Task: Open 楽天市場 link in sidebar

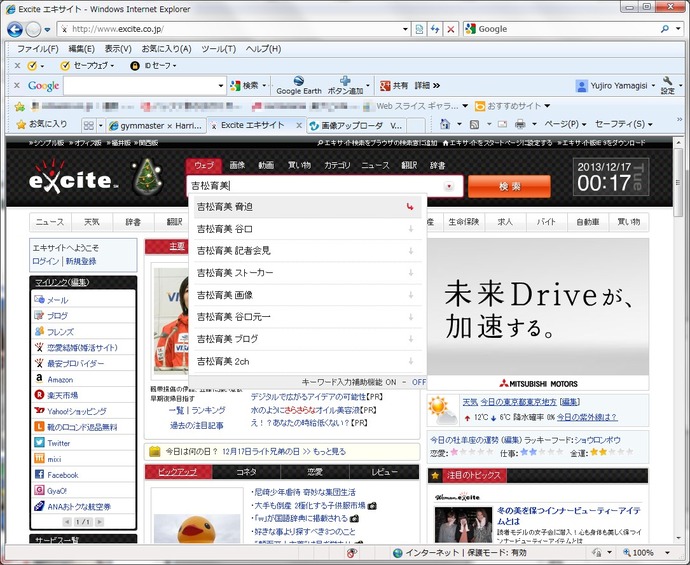Action: coord(62,395)
